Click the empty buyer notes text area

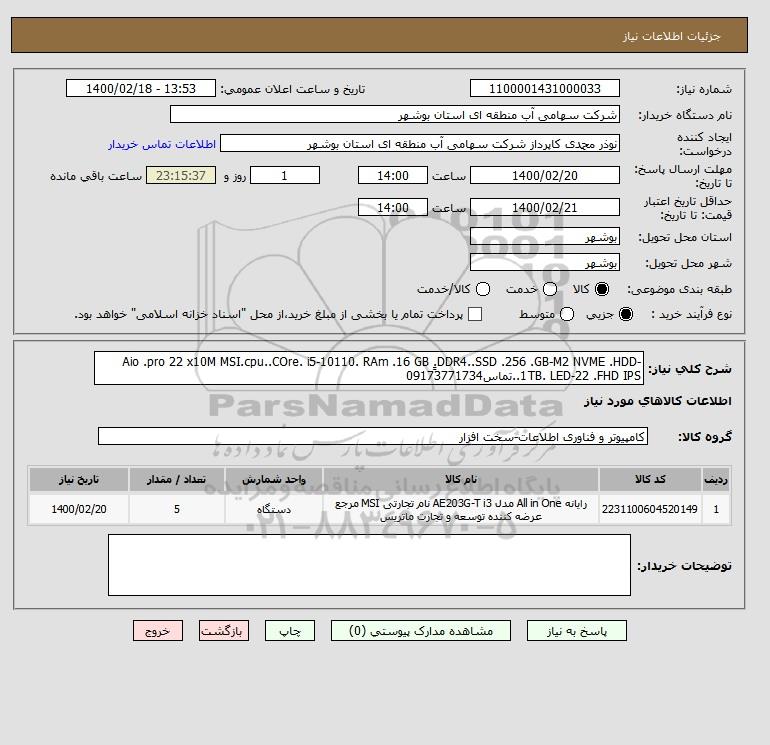[x=369, y=565]
